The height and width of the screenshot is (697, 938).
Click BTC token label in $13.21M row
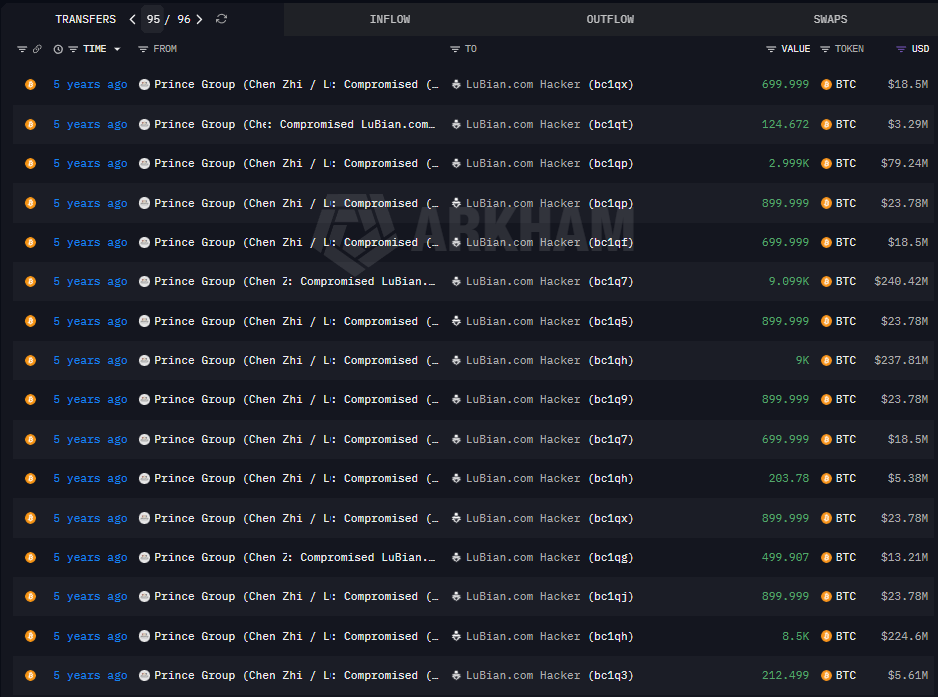coord(845,558)
